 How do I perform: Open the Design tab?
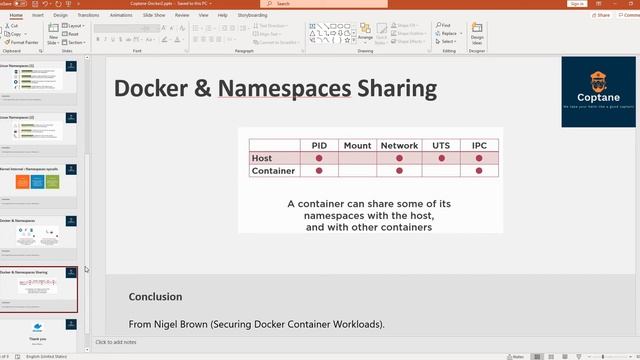(60, 15)
